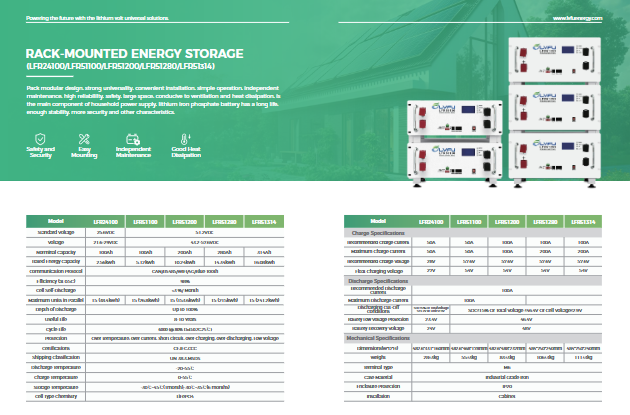Click the 'over temperature, over current' protection value

click(185, 338)
